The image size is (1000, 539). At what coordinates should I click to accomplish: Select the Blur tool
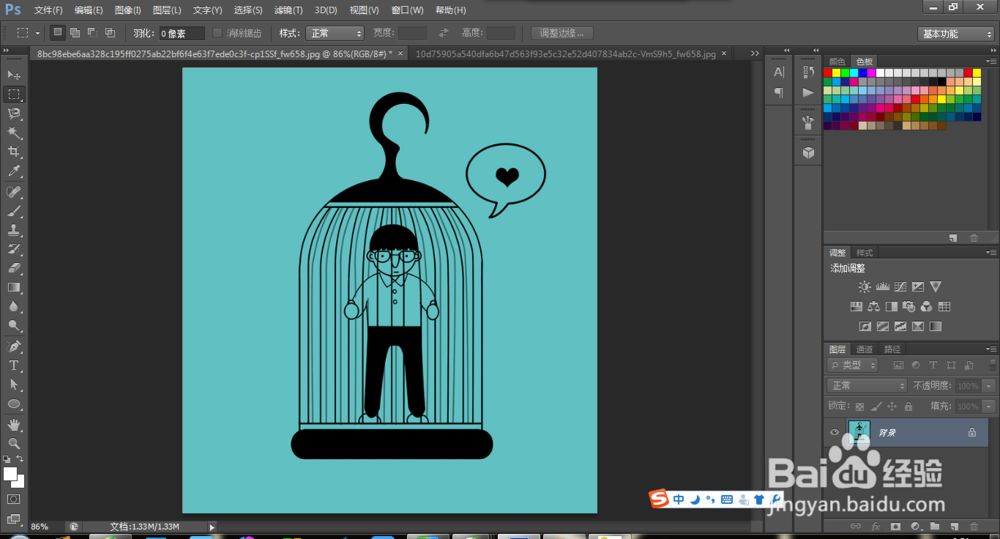coord(13,307)
